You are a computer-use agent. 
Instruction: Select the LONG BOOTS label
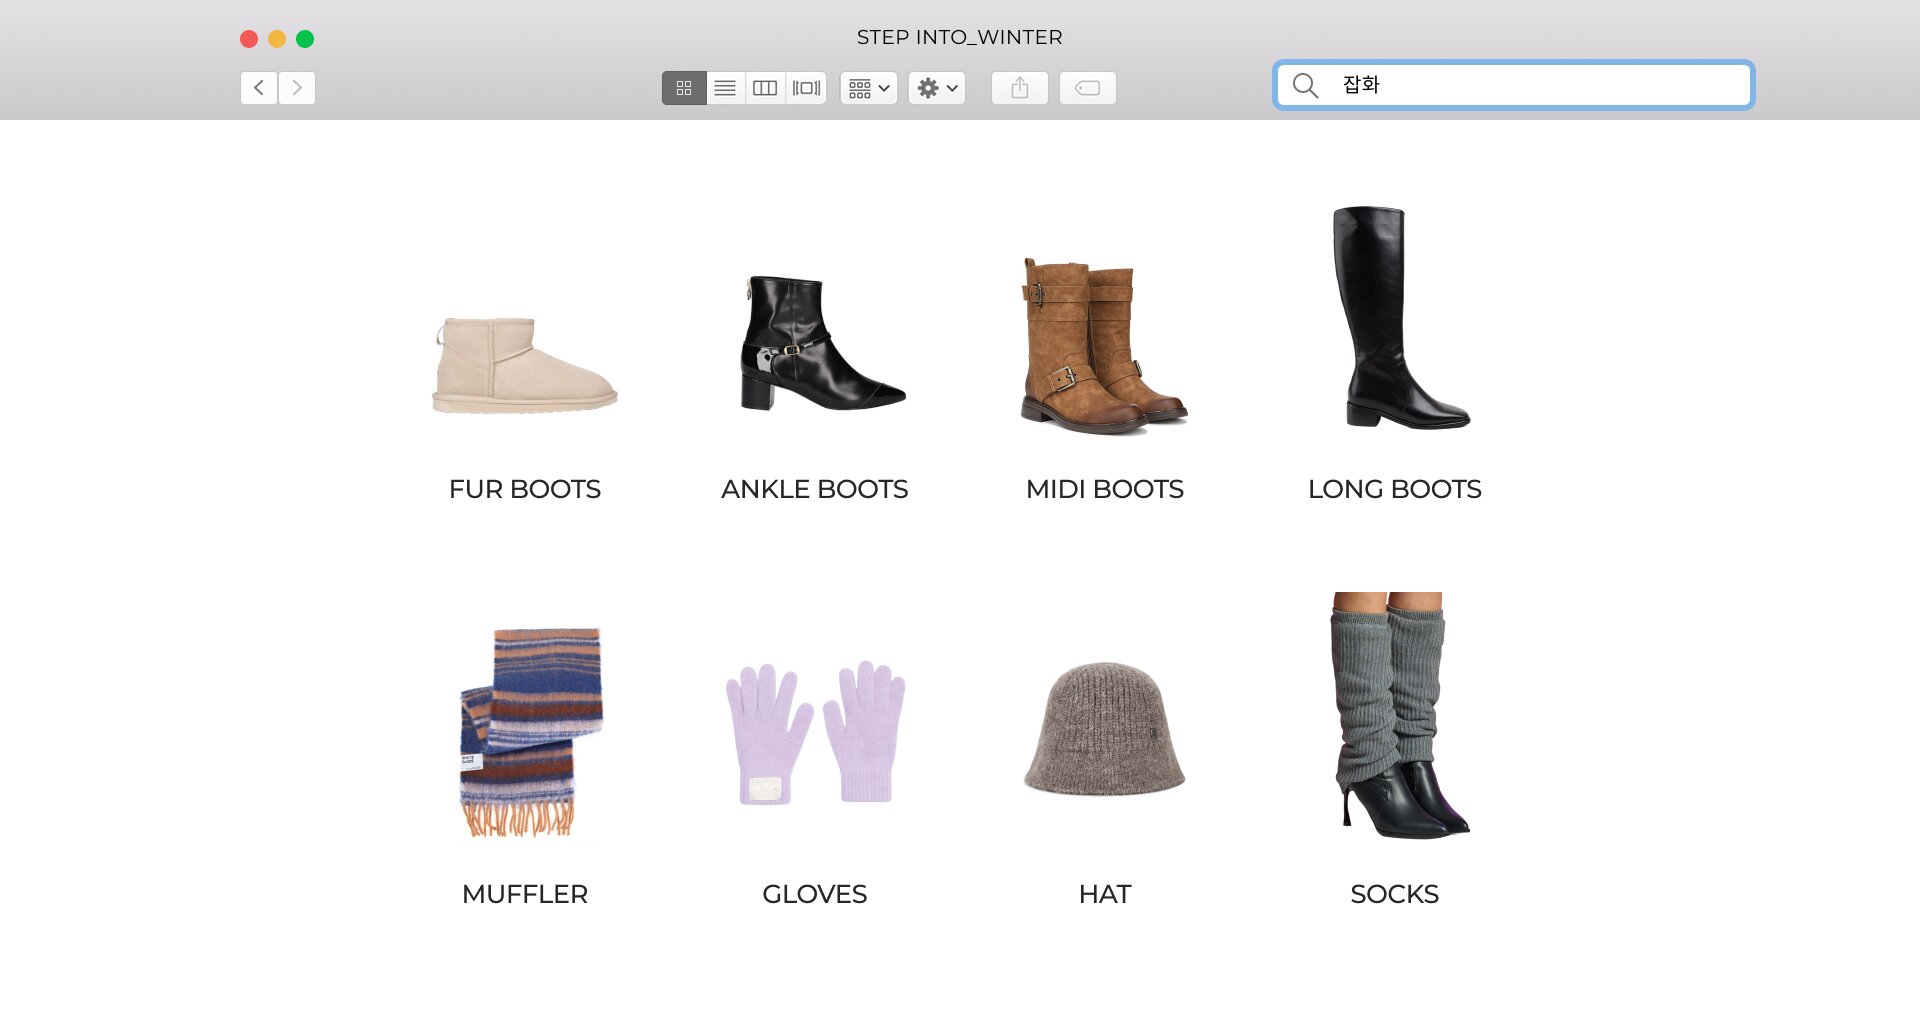(x=1394, y=489)
